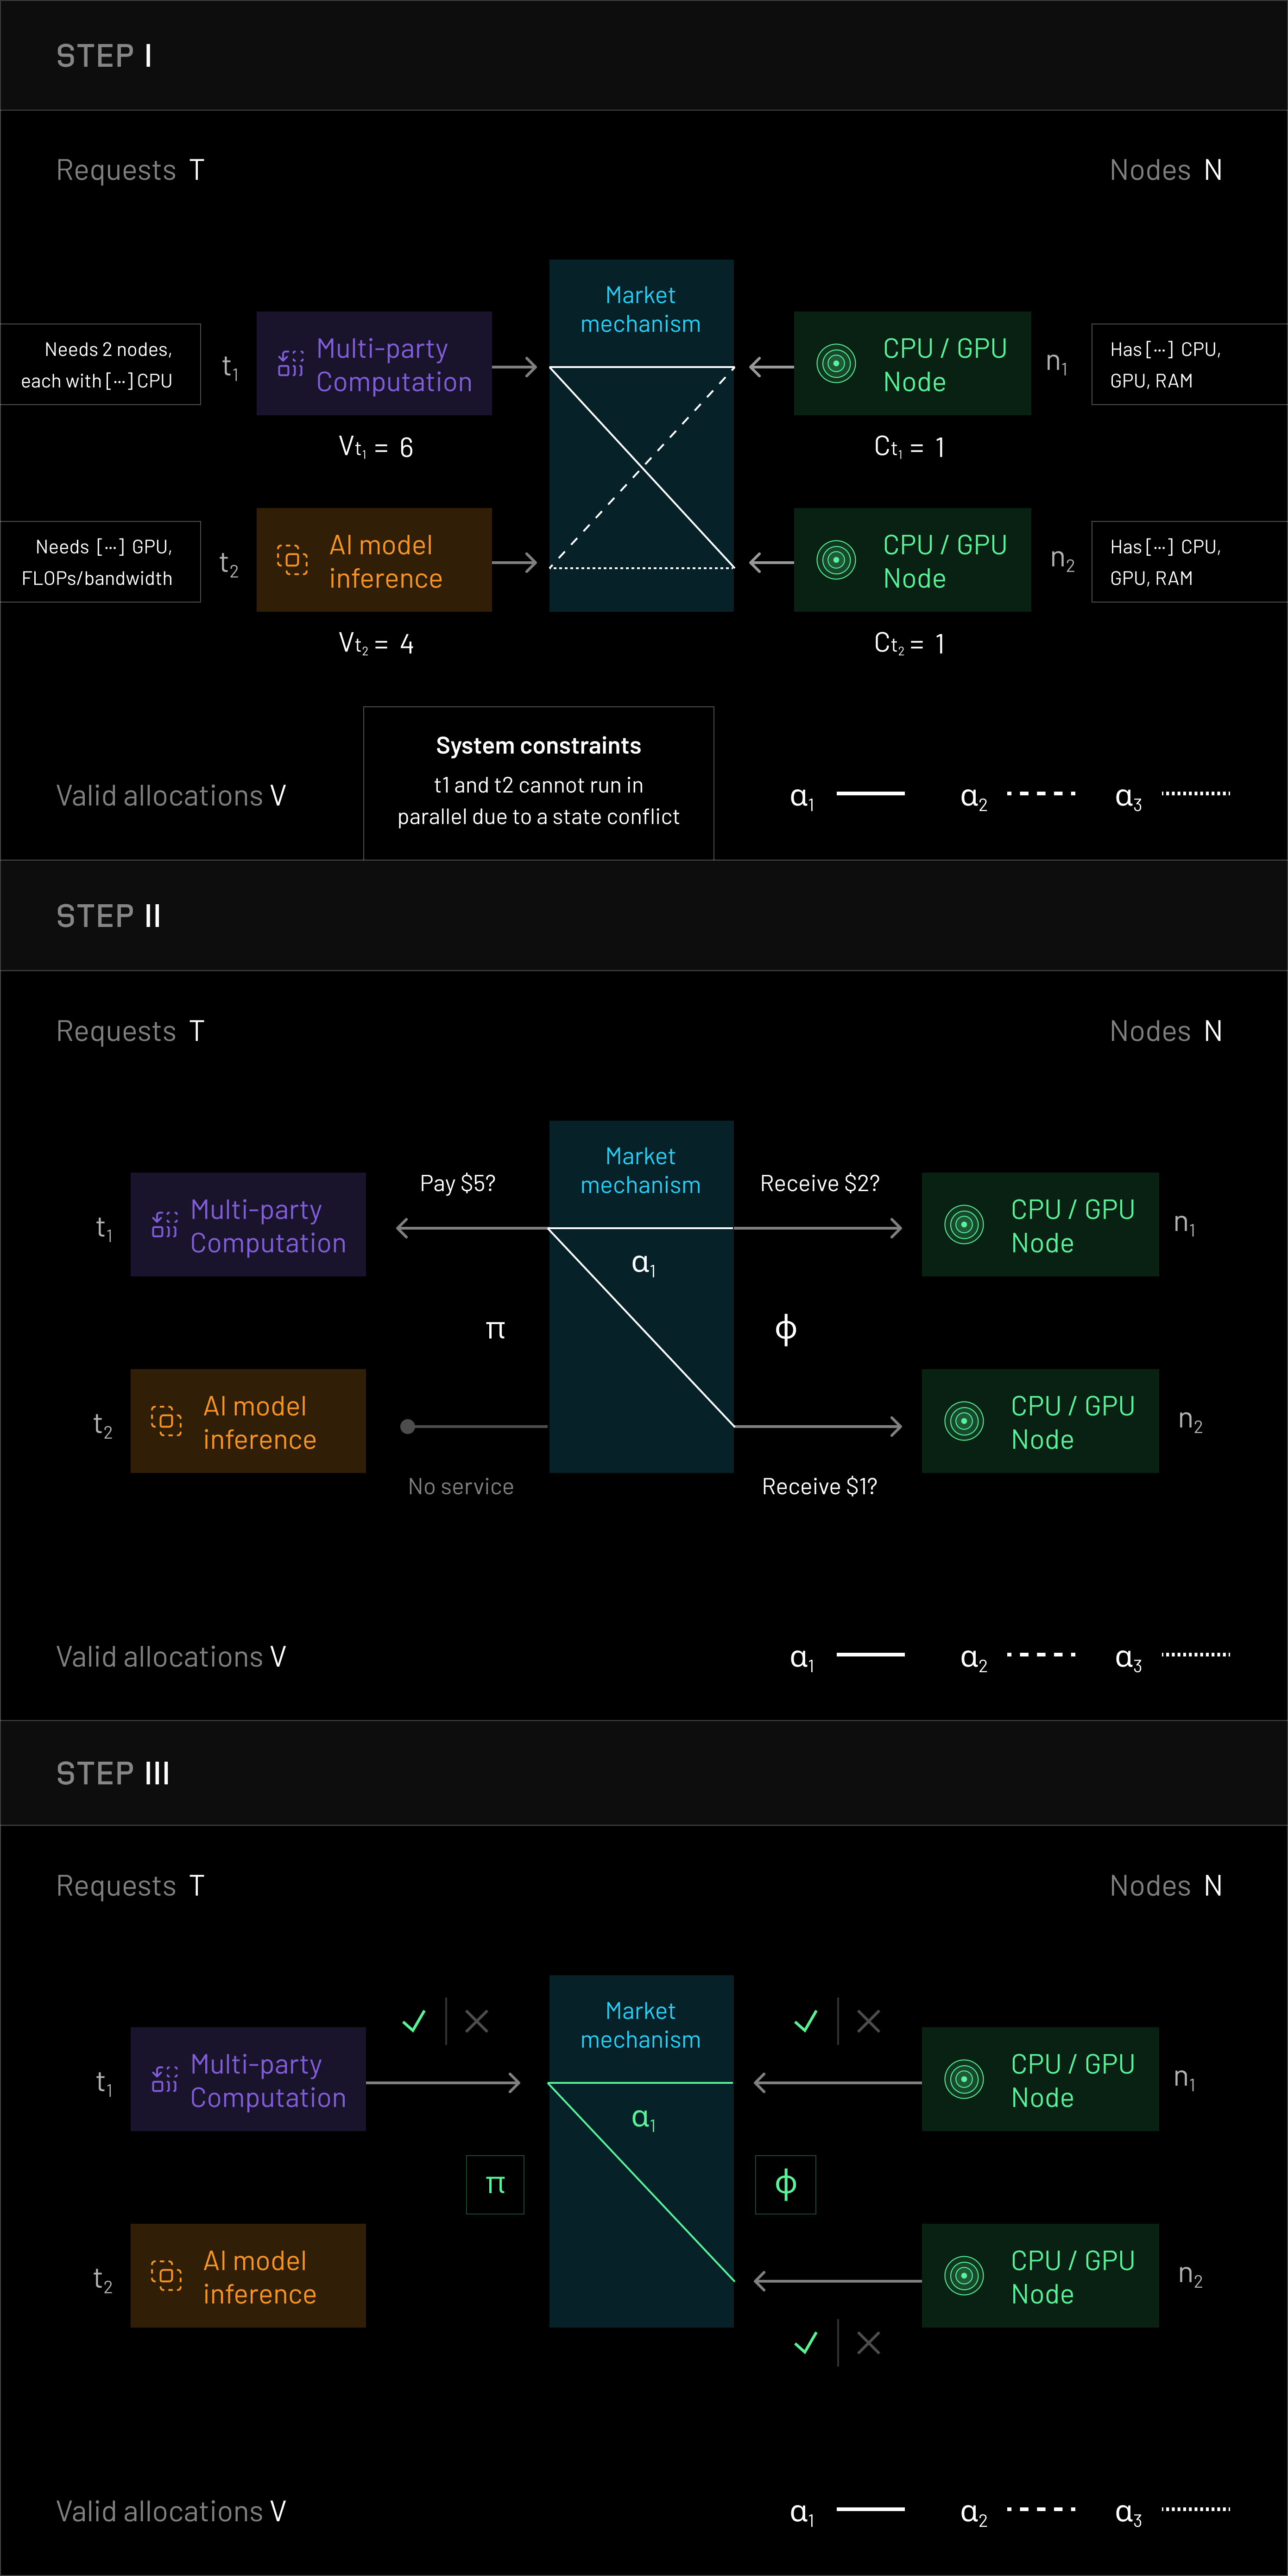Click the Multi-party Computation icon in Step I
This screenshot has height=2576, width=1288.
(x=291, y=364)
